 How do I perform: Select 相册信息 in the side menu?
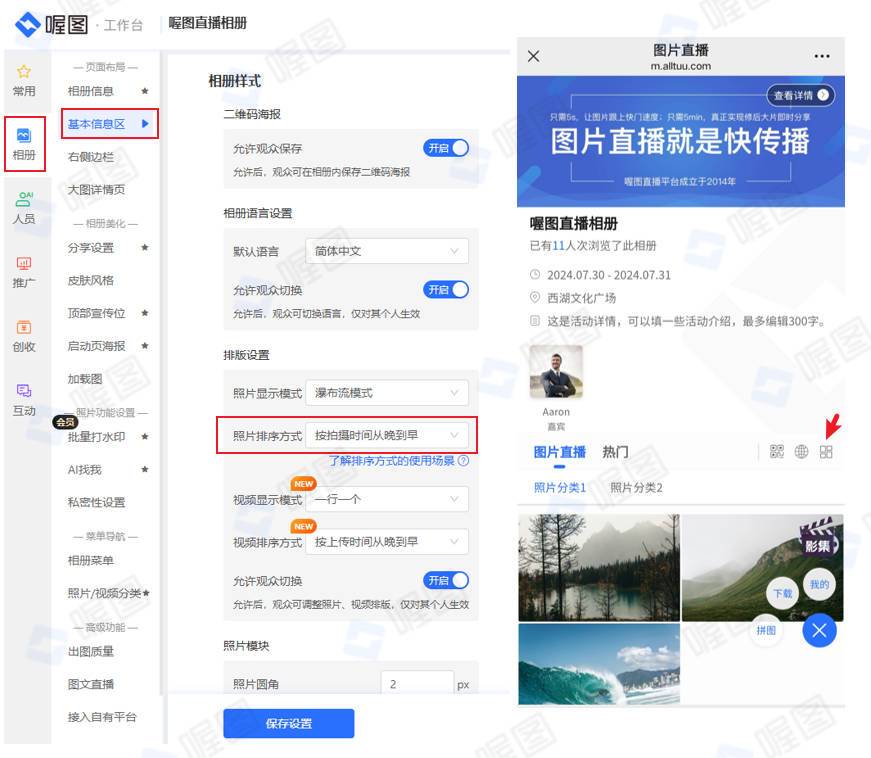point(91,91)
